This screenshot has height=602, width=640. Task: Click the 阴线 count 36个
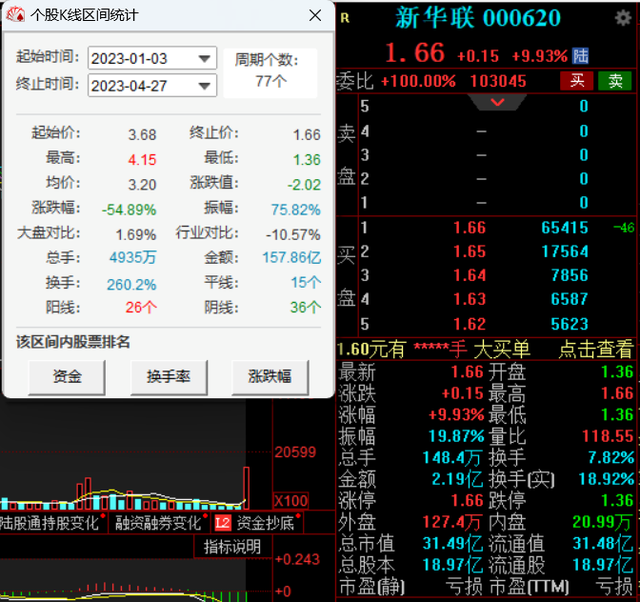(x=305, y=307)
